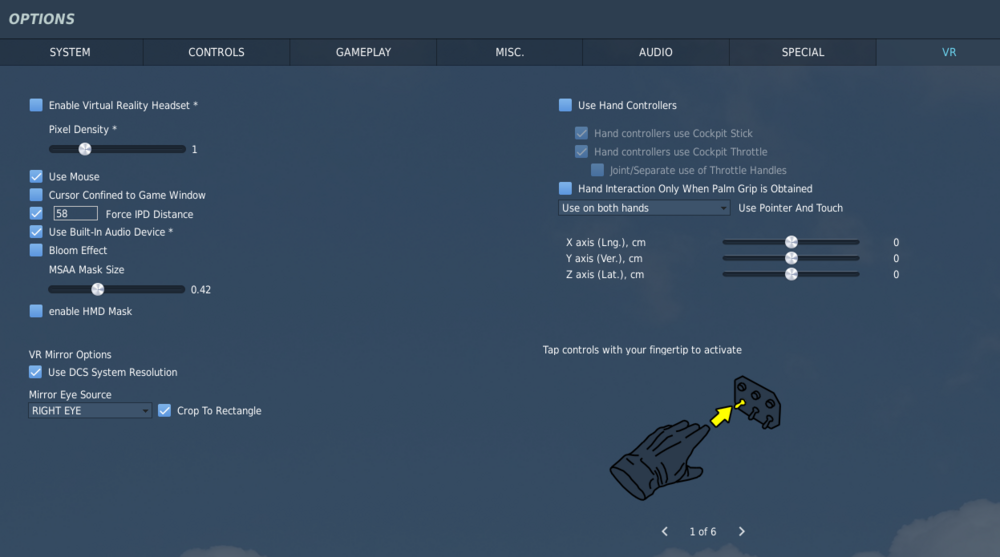Switch to the SYSTEM tab
This screenshot has height=557, width=1000.
pyautogui.click(x=70, y=52)
